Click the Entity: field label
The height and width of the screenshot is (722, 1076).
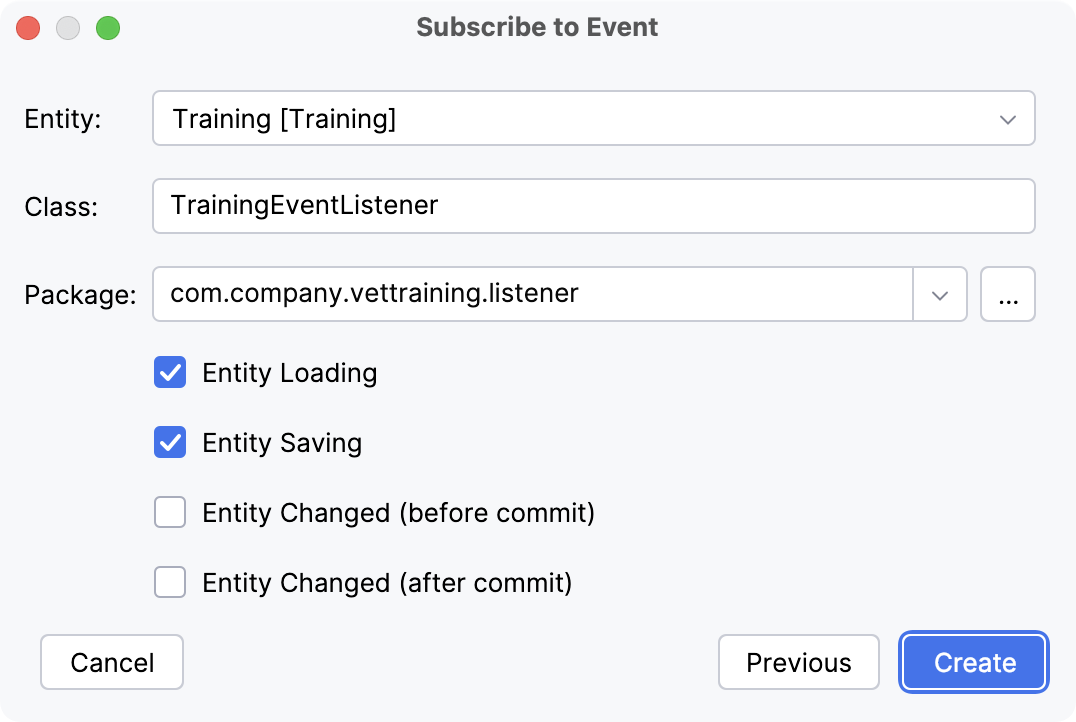[63, 120]
